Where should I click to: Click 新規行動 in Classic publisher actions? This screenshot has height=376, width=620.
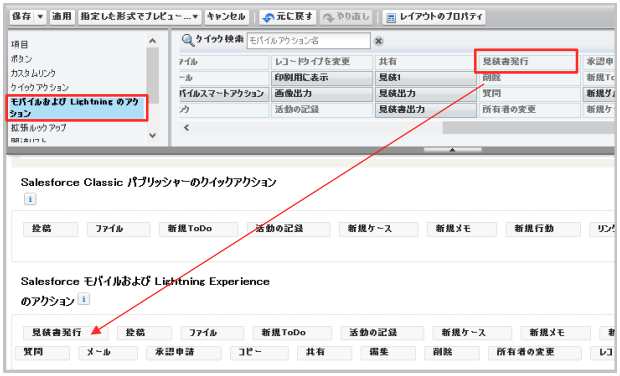(x=542, y=229)
